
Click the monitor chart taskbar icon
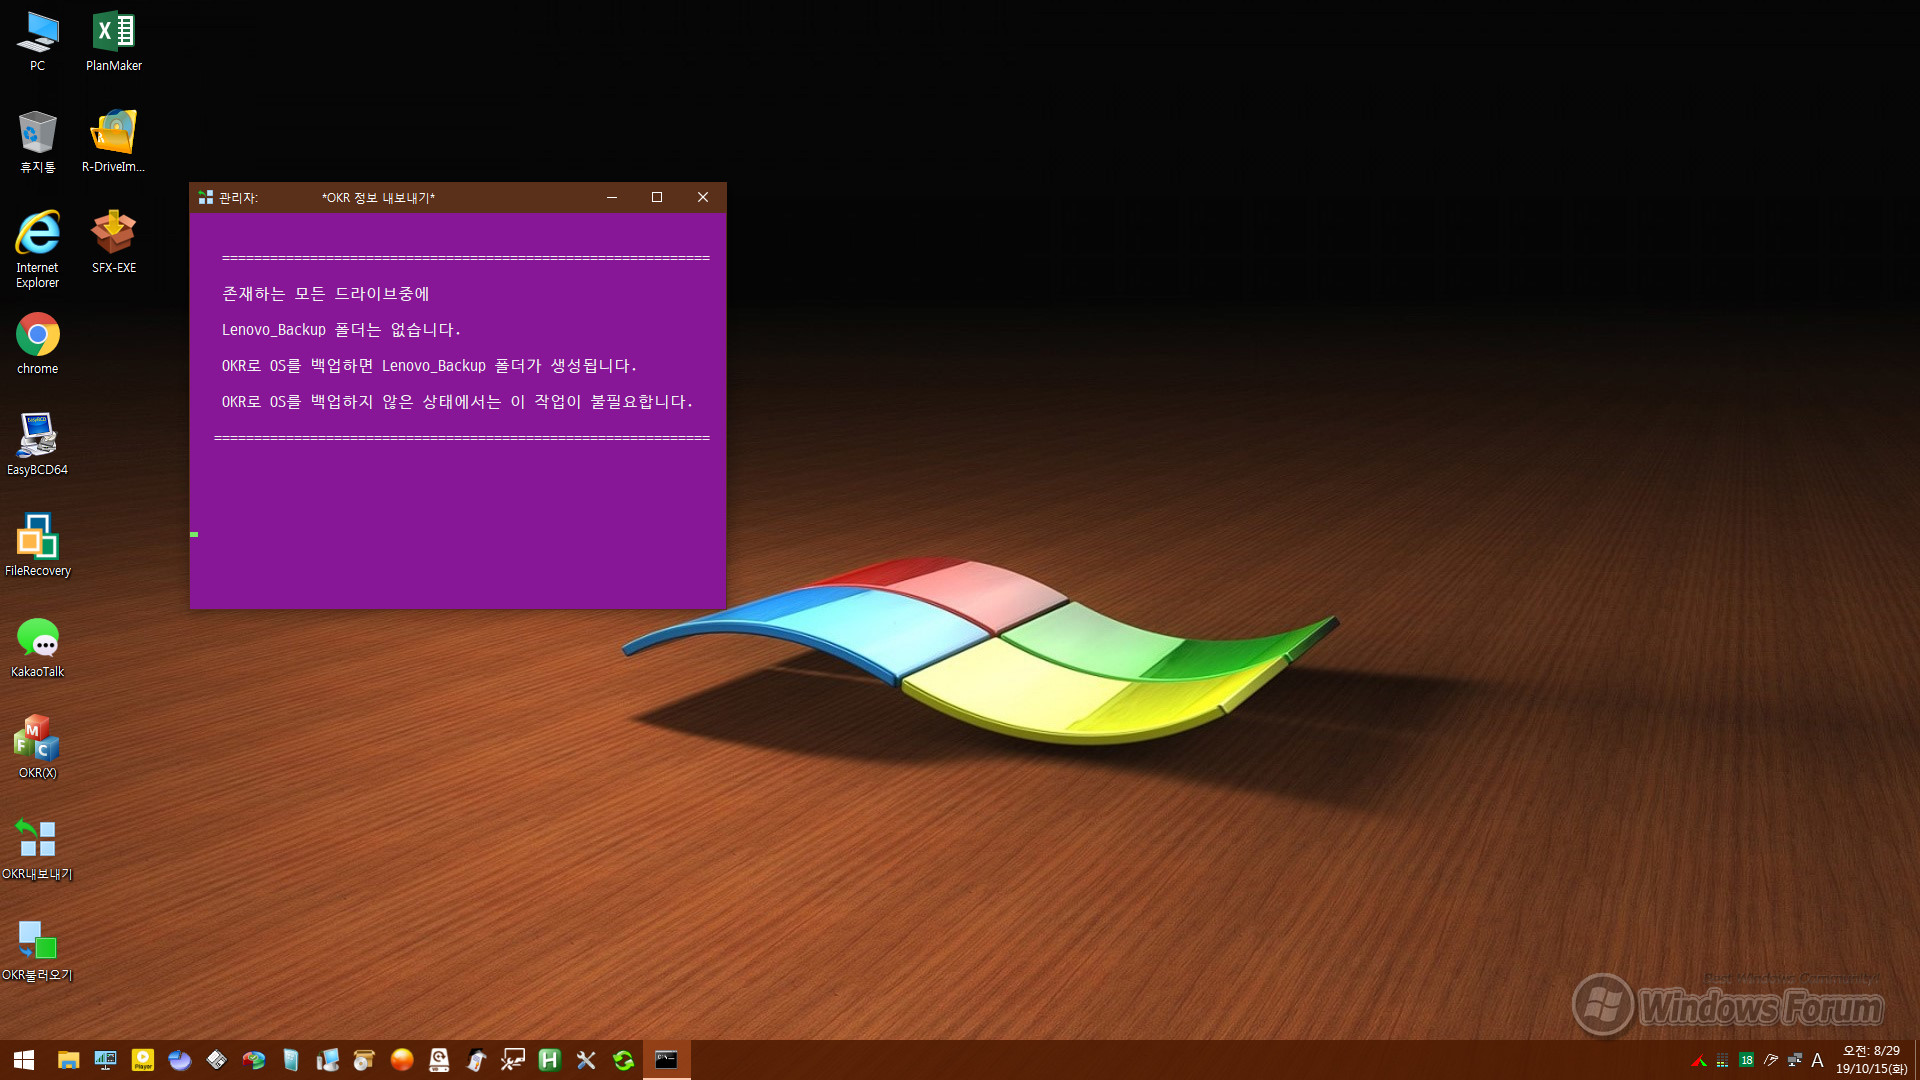(x=105, y=1060)
